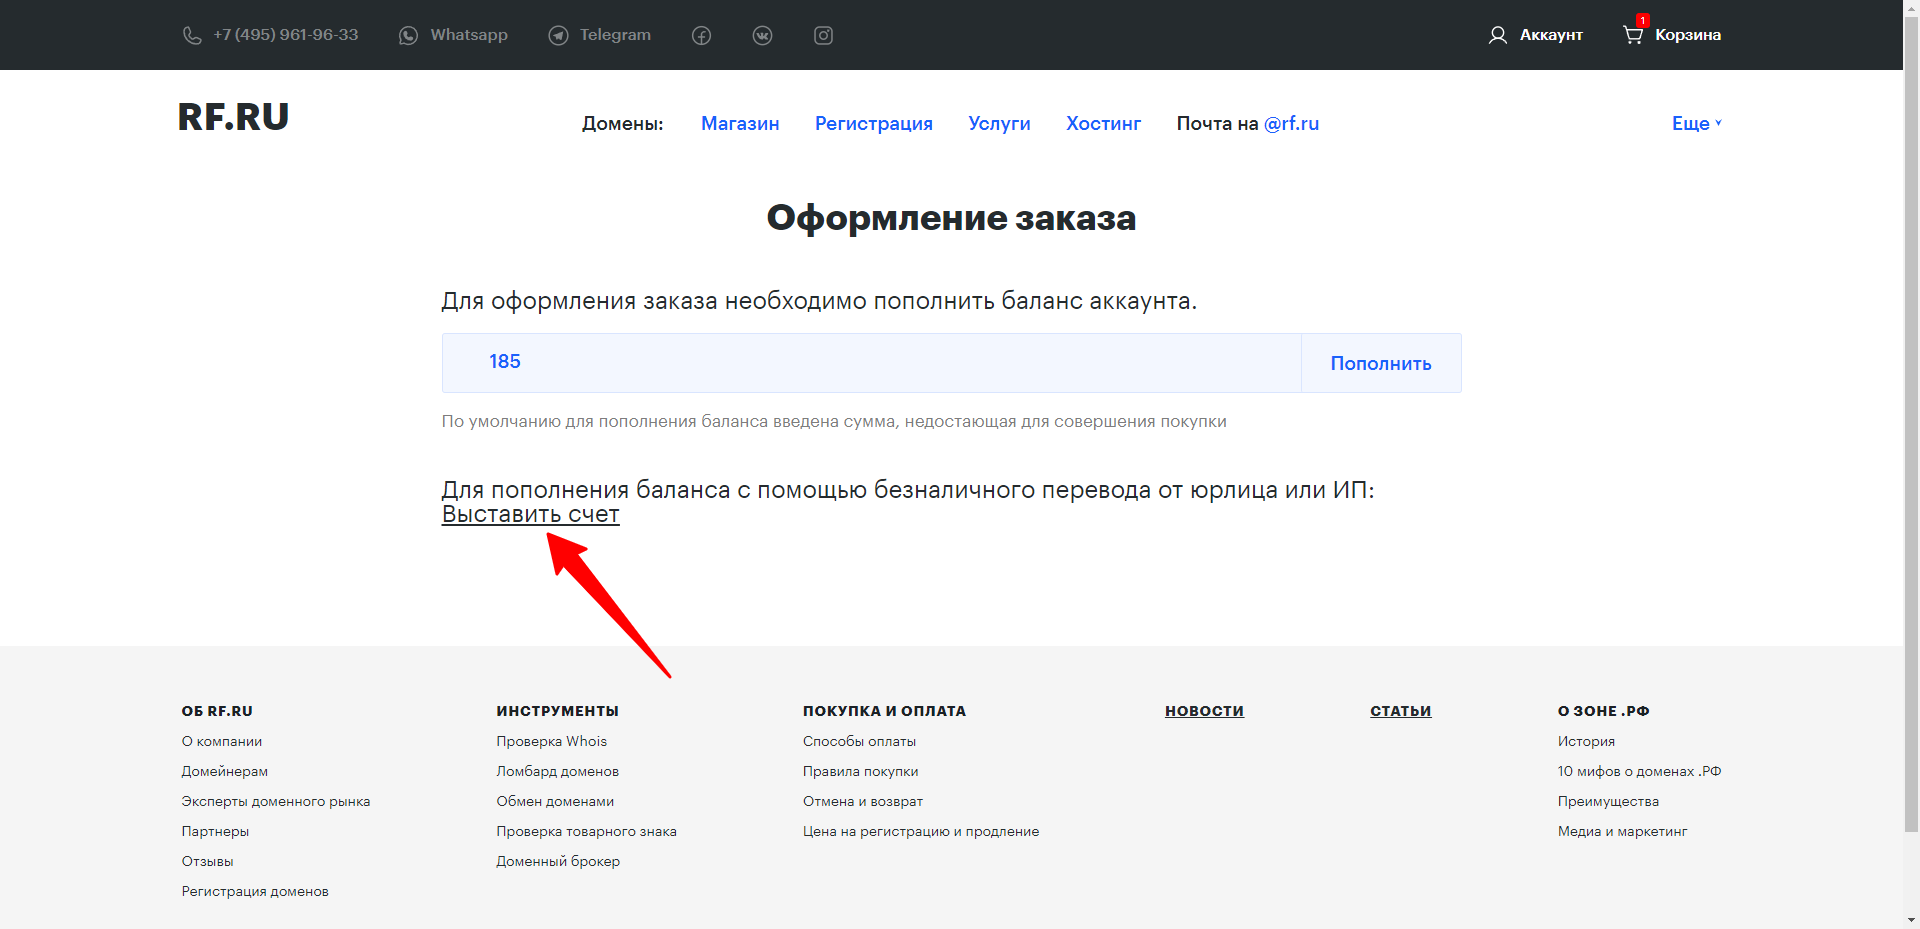The width and height of the screenshot is (1920, 929).
Task: Open the Хостинг navigation item
Action: pyautogui.click(x=1103, y=123)
